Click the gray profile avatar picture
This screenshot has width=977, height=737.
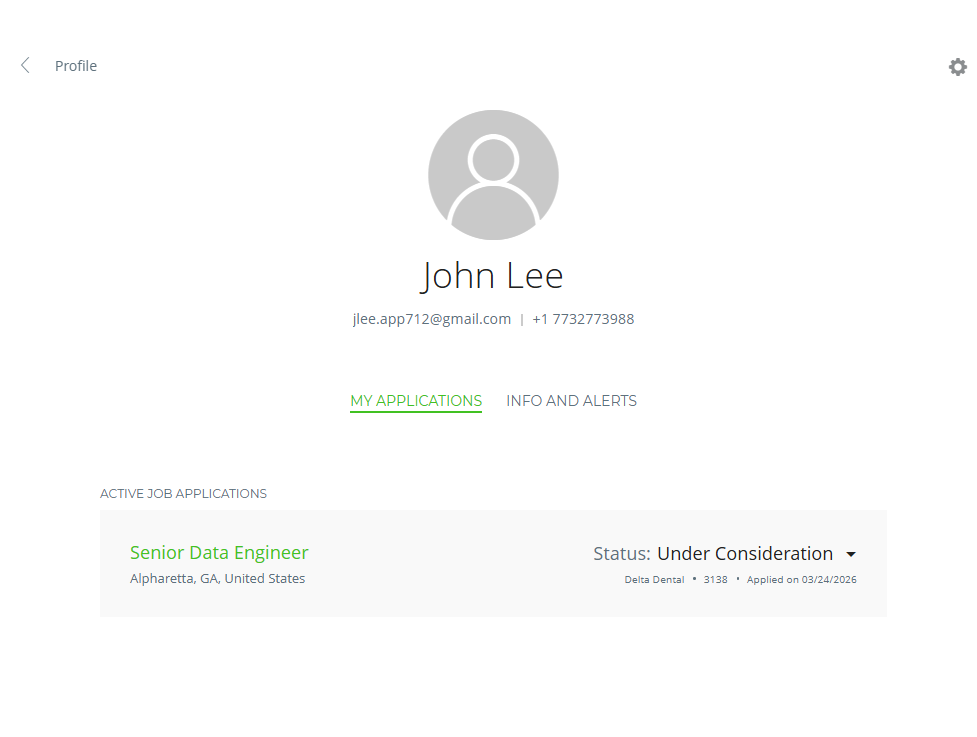point(493,175)
